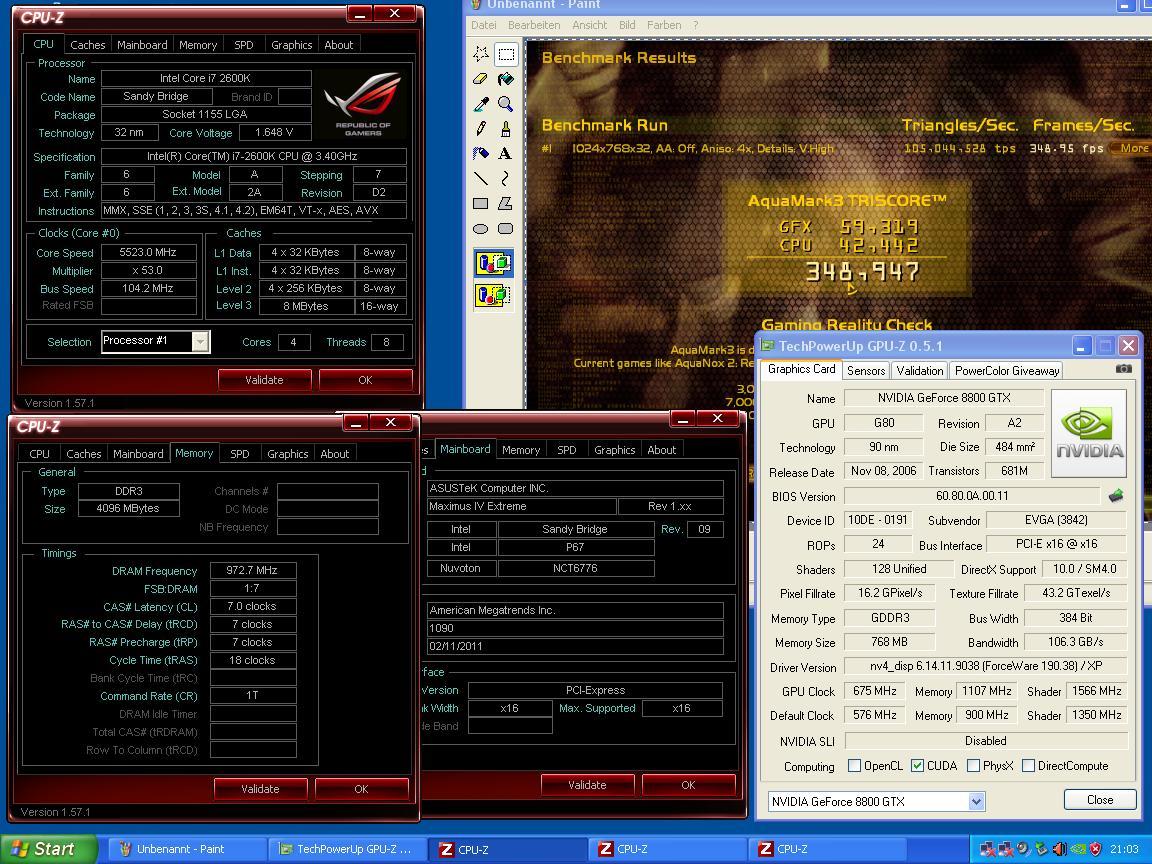Image resolution: width=1152 pixels, height=864 pixels.
Task: Choose the straight Line tool in Paint
Action: [x=480, y=179]
